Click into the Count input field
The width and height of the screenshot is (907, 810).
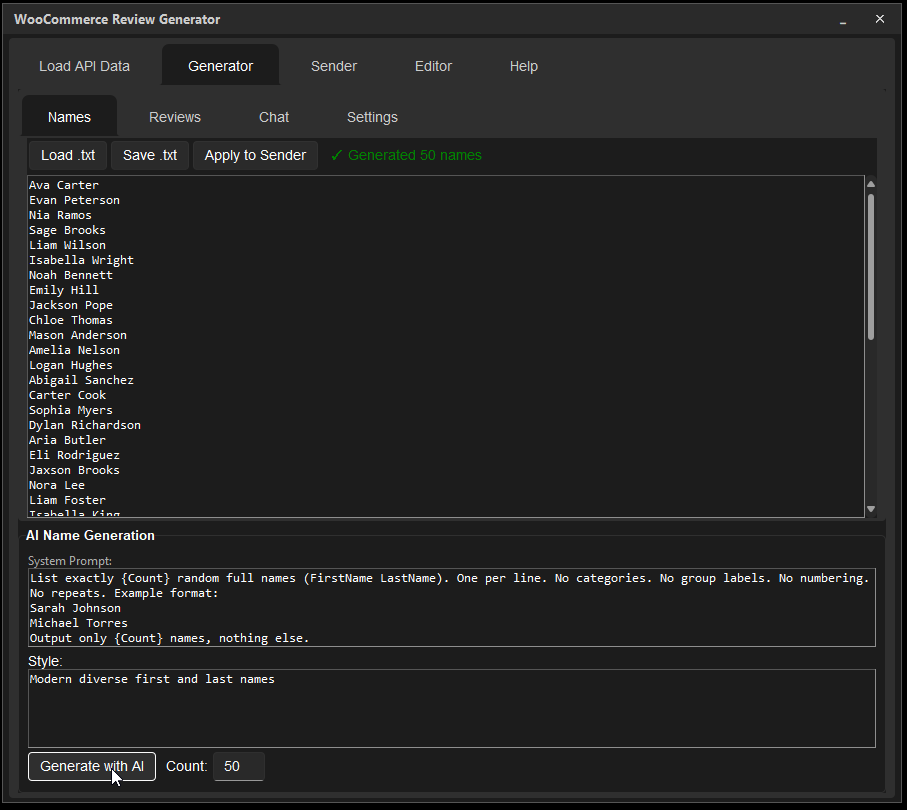pyautogui.click(x=239, y=766)
